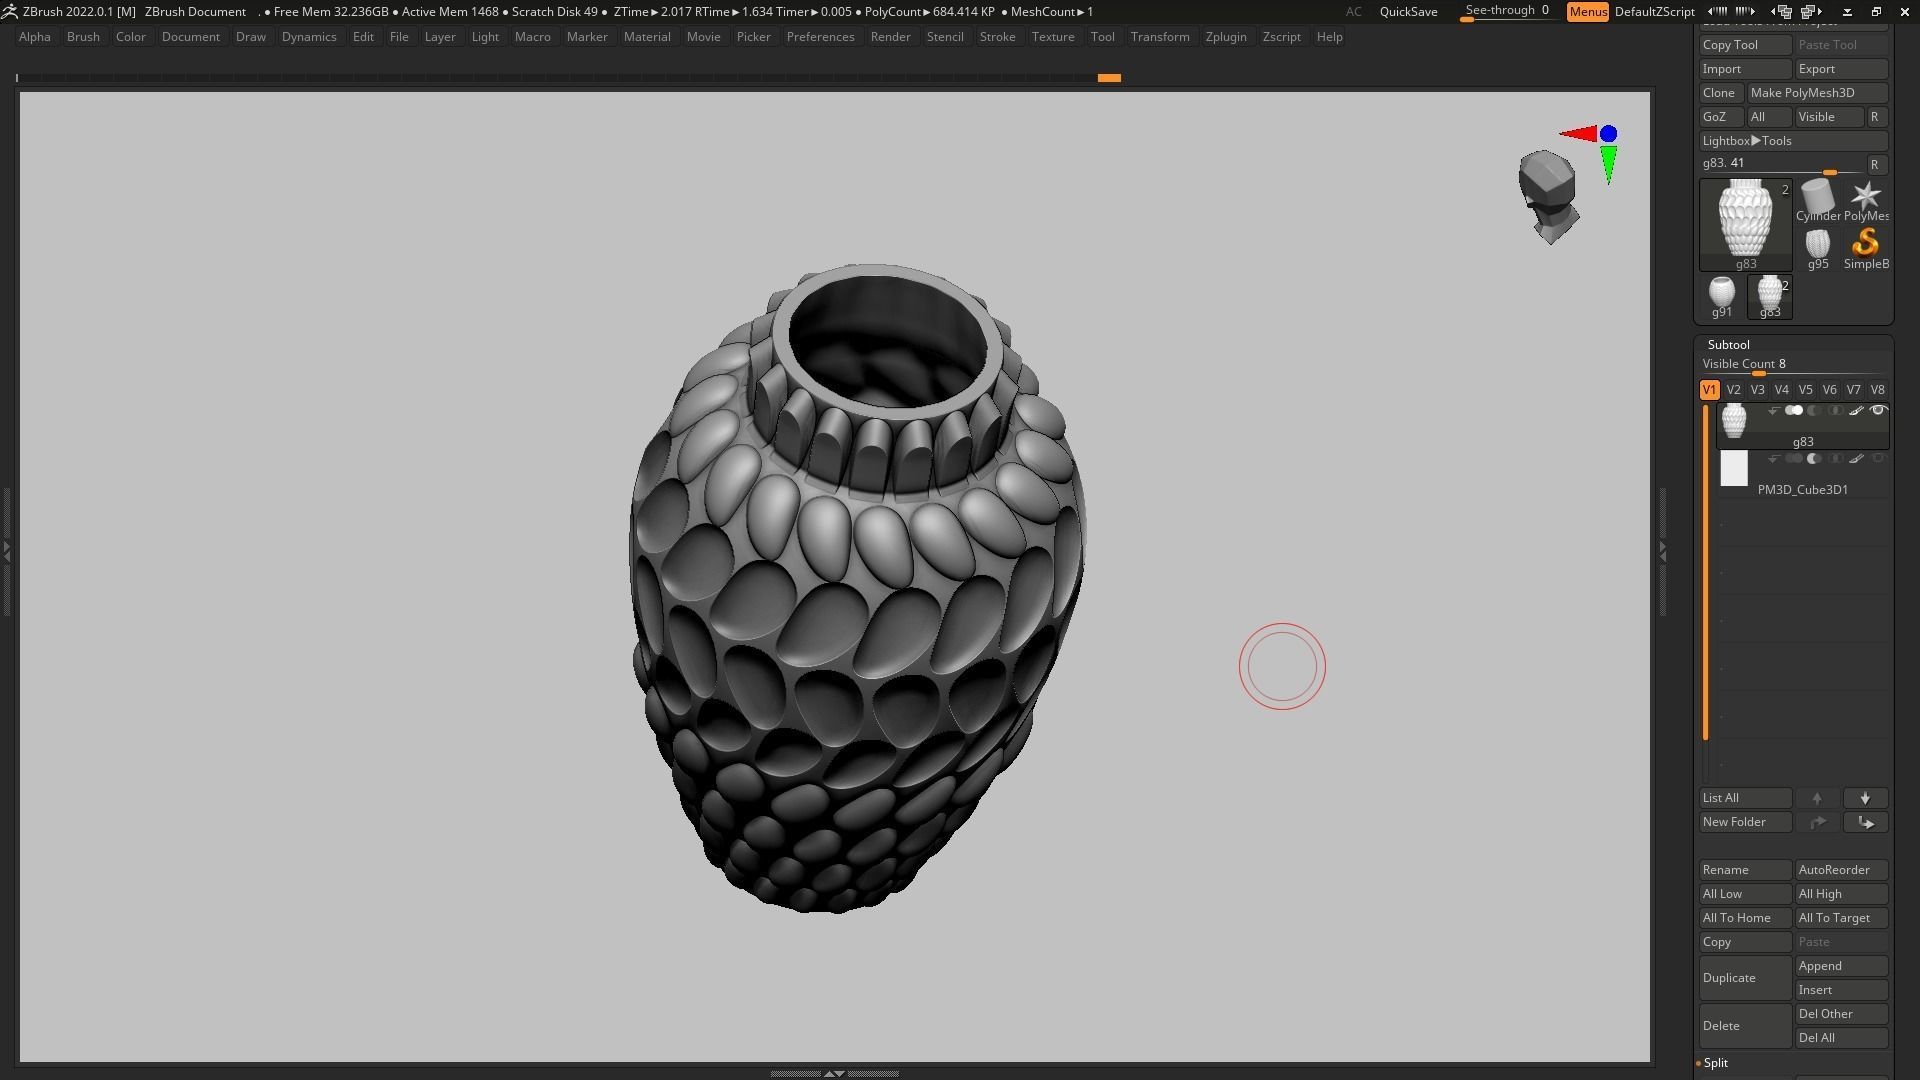Choose the SimpleBrush tool icon
The image size is (1920, 1080).
coord(1865,245)
